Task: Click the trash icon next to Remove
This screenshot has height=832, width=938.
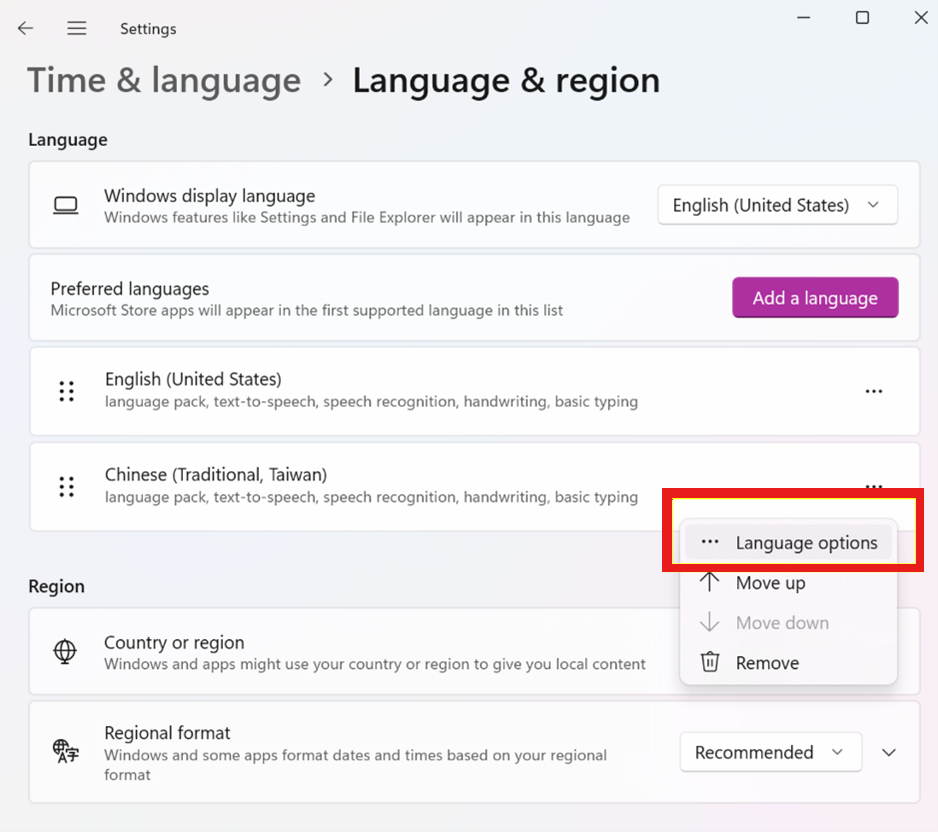Action: [x=710, y=662]
